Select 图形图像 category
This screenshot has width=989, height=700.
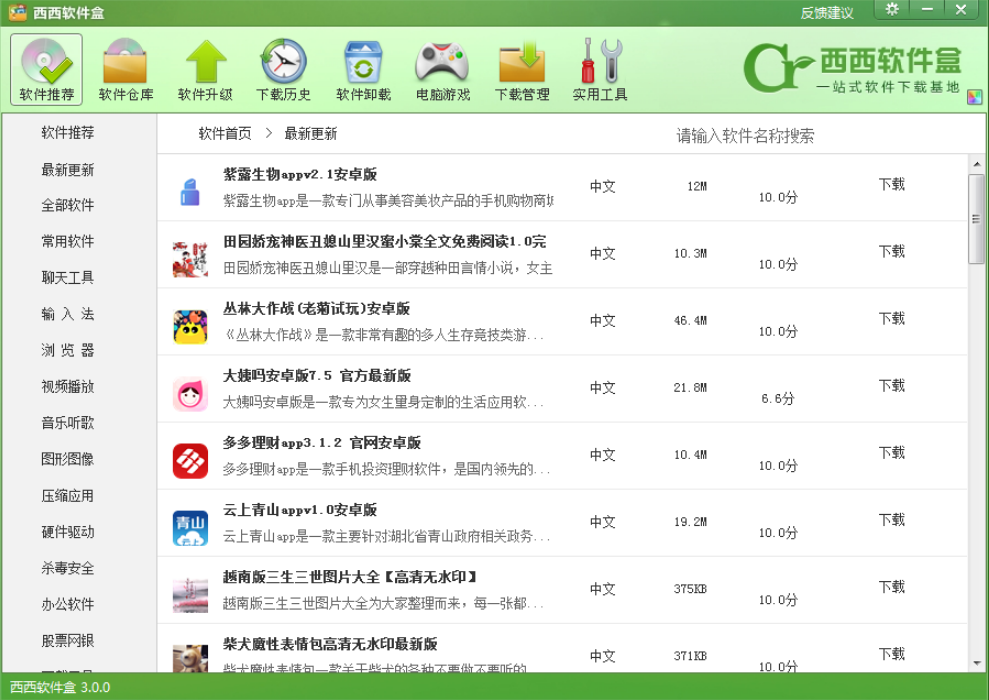pos(67,459)
